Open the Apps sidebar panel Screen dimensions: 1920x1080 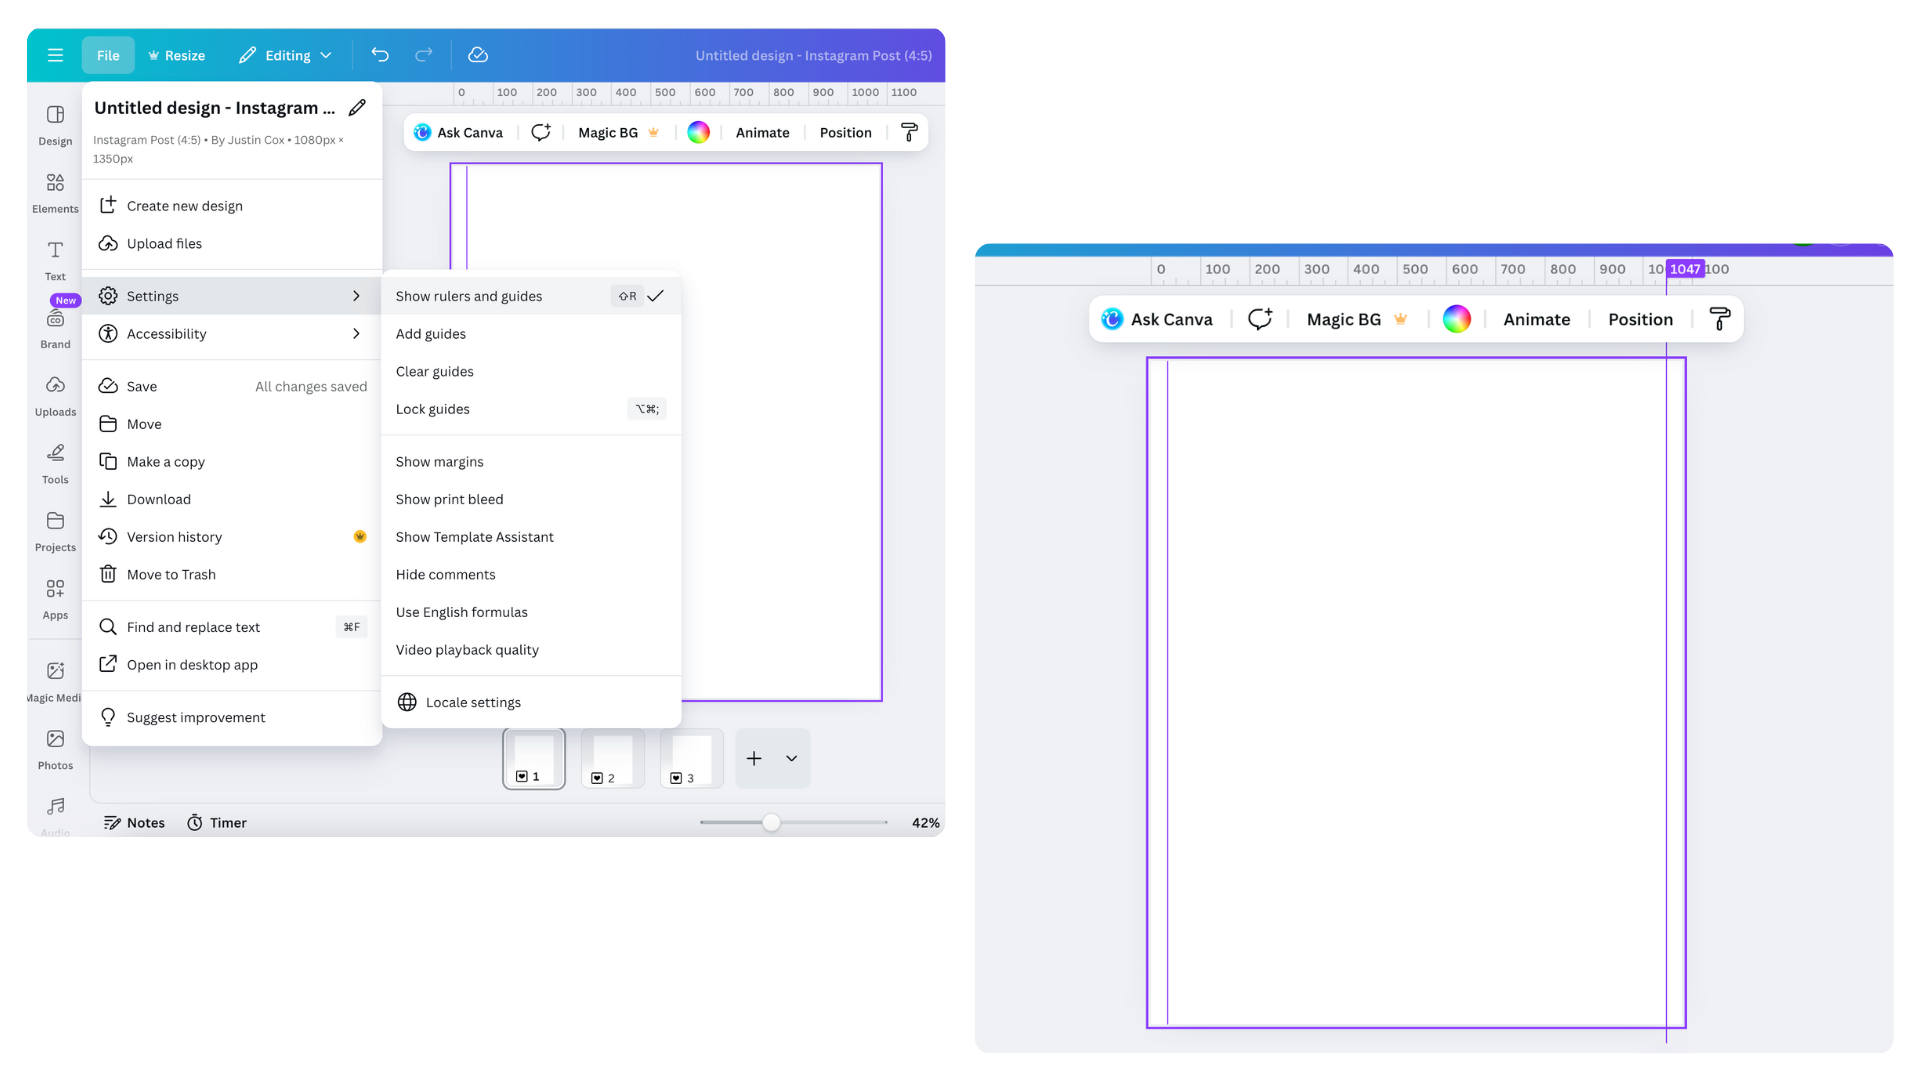coord(55,598)
